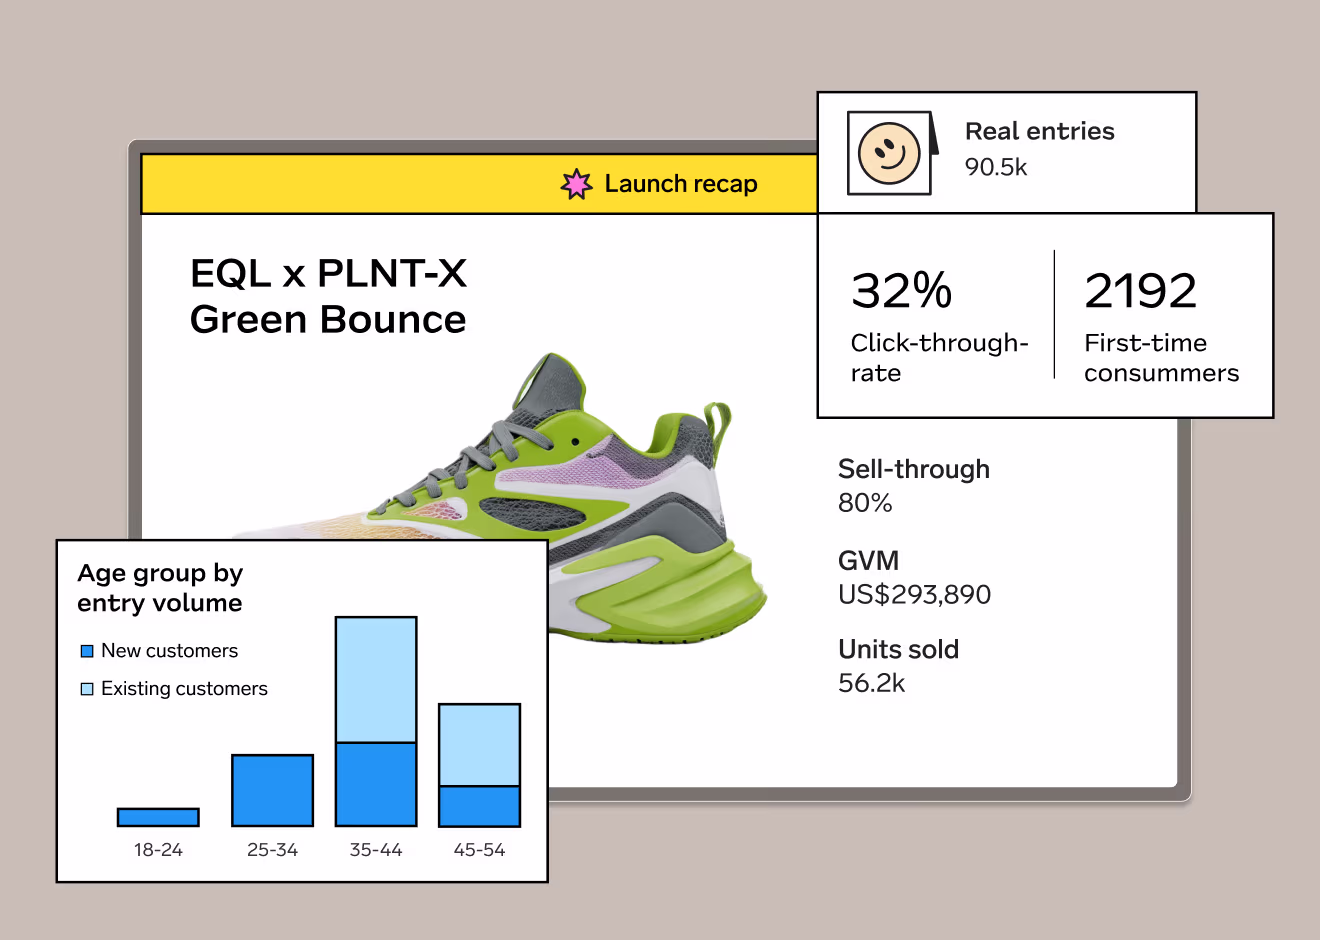Screen dimensions: 1320x940
Task: Click the 32% click-through value
Action: point(901,291)
